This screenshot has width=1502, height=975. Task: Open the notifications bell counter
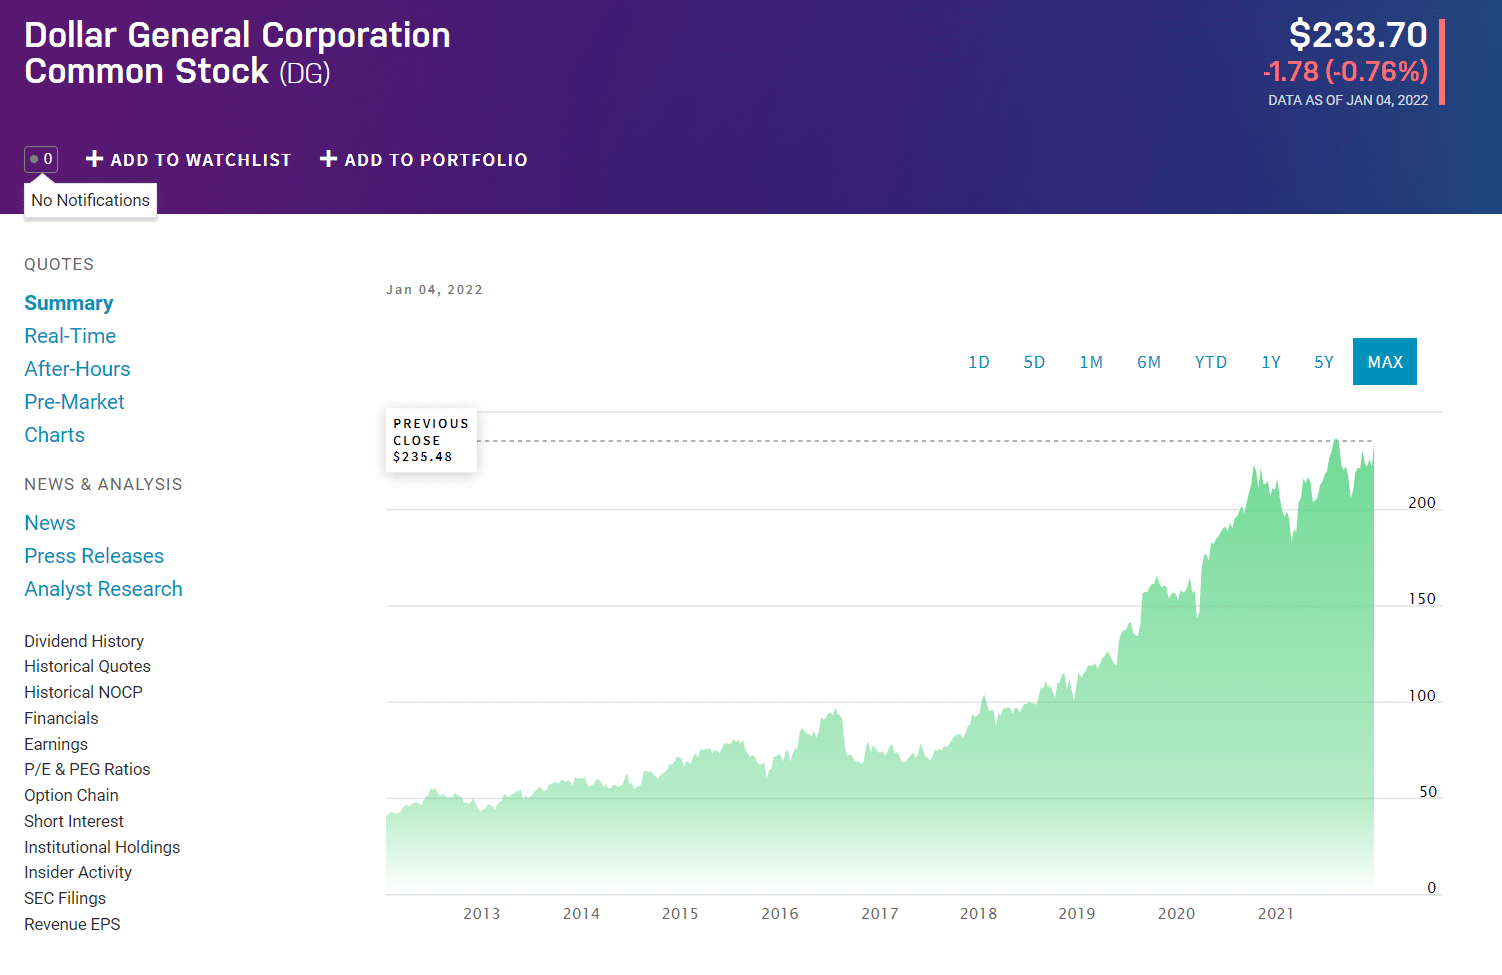click(x=41, y=159)
